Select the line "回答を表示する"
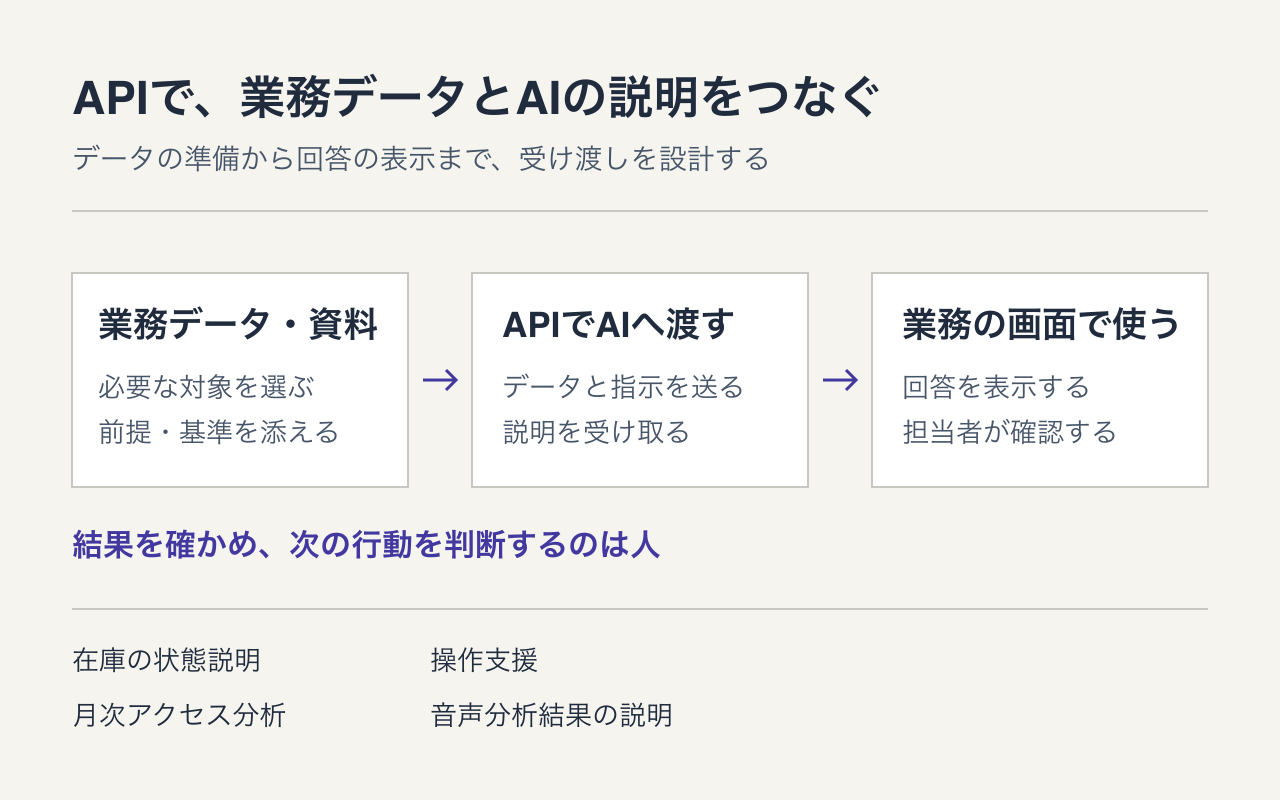Screen dimensions: 1280x800 (x=996, y=387)
